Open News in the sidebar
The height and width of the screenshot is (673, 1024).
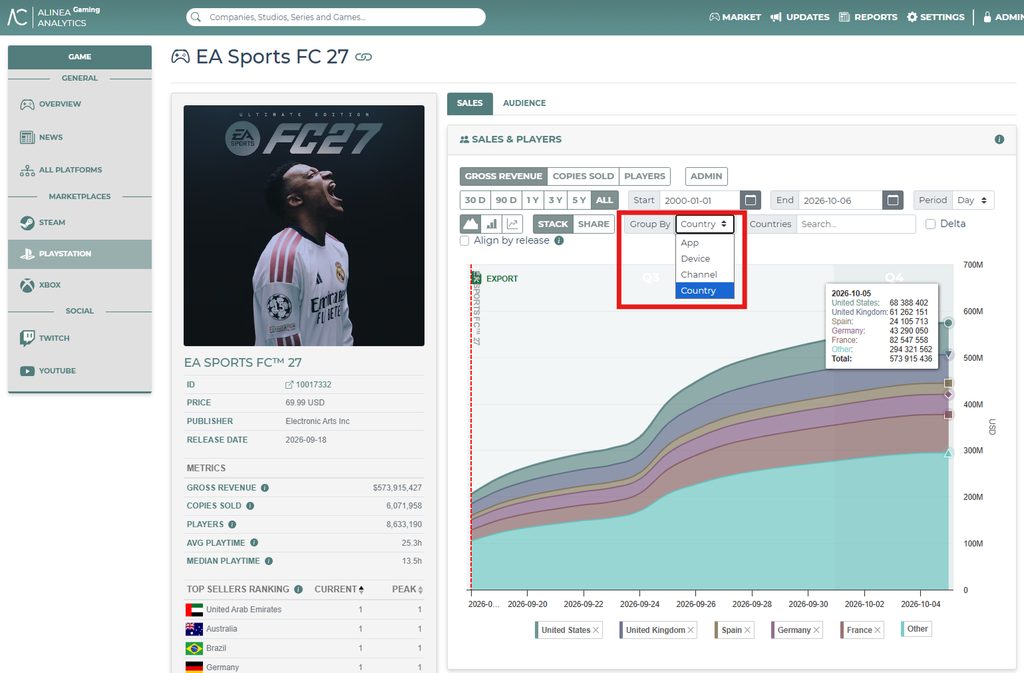(79, 137)
